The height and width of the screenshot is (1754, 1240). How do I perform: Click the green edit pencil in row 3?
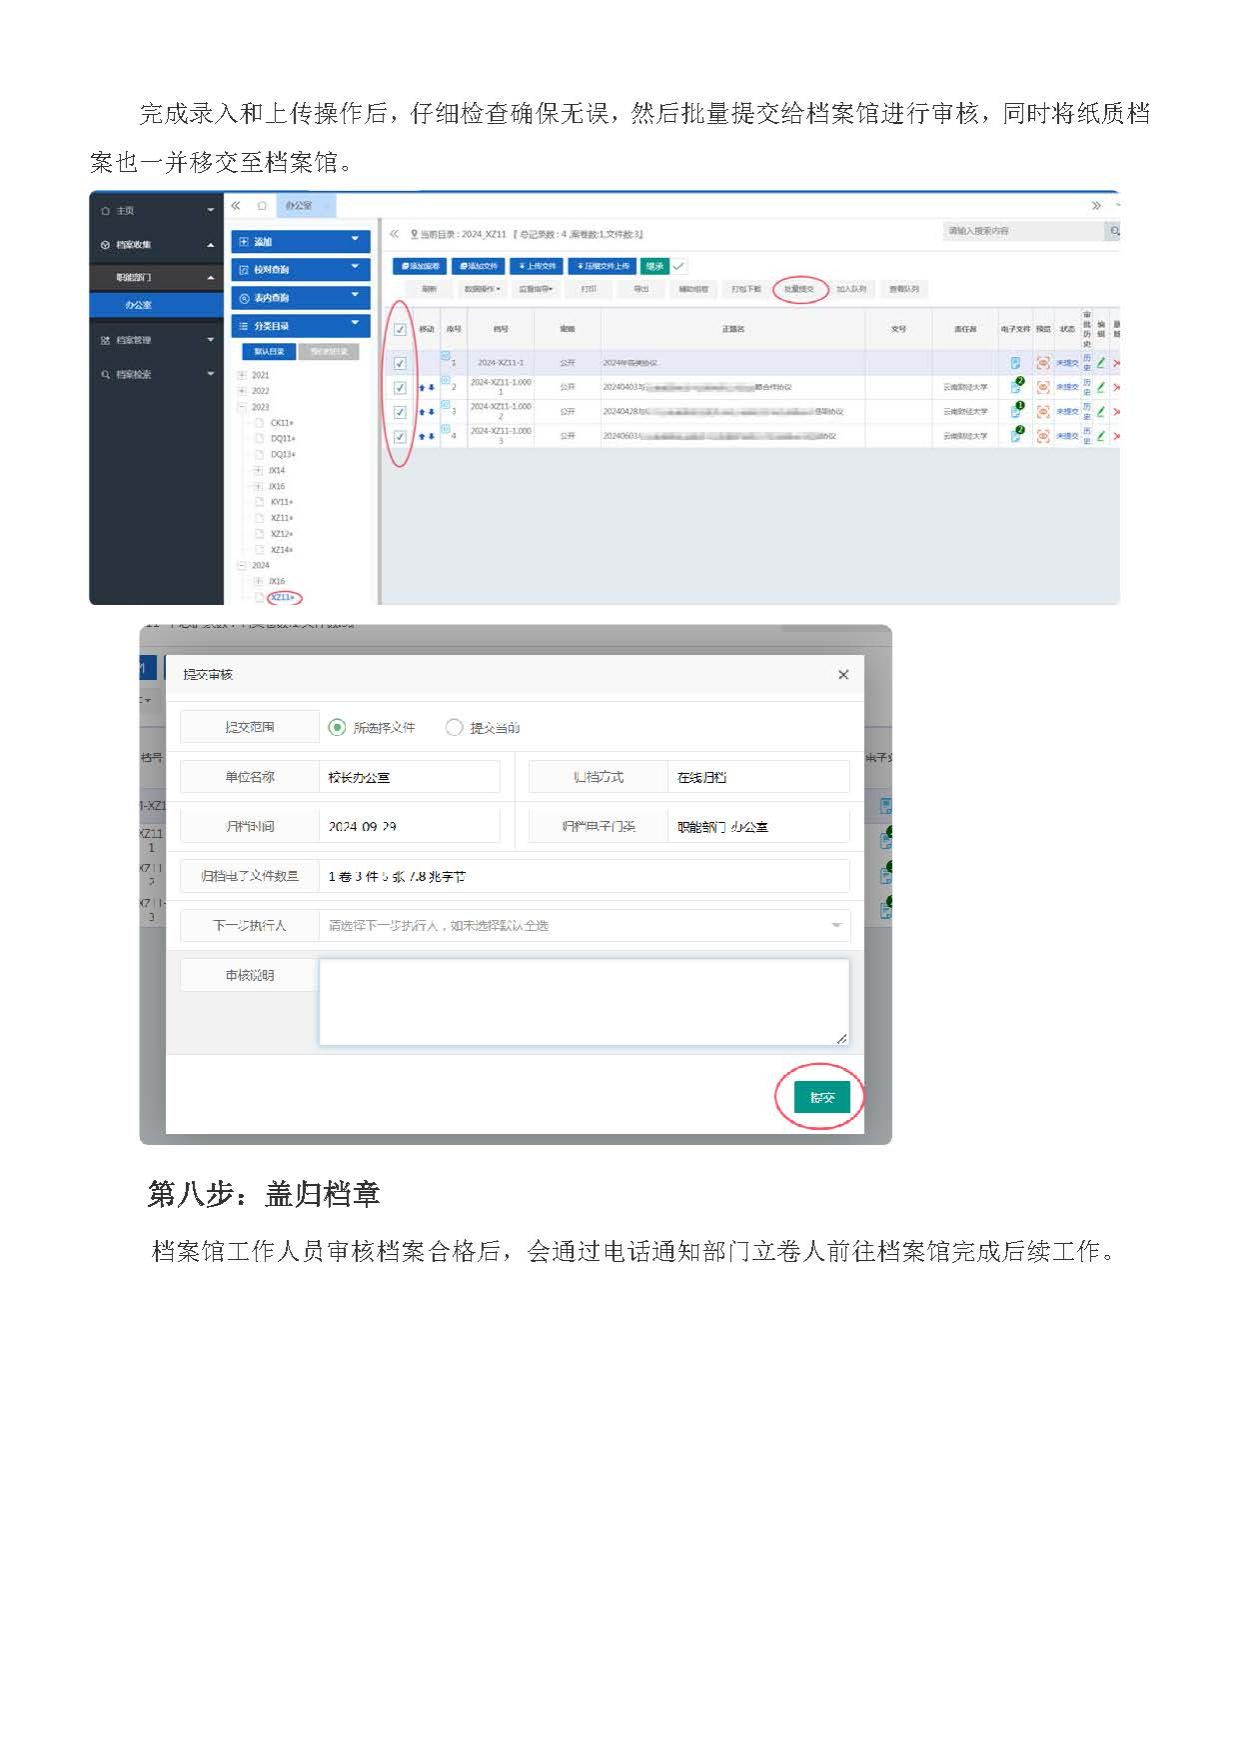pos(1101,411)
